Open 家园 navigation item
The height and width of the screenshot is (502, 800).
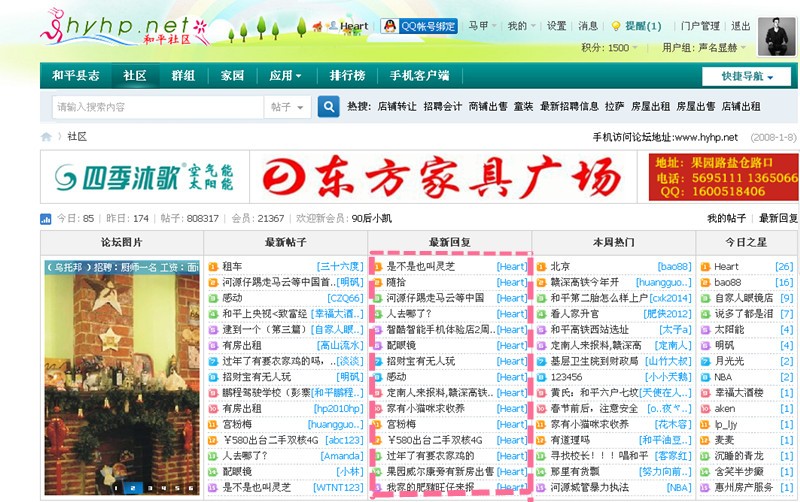click(232, 76)
